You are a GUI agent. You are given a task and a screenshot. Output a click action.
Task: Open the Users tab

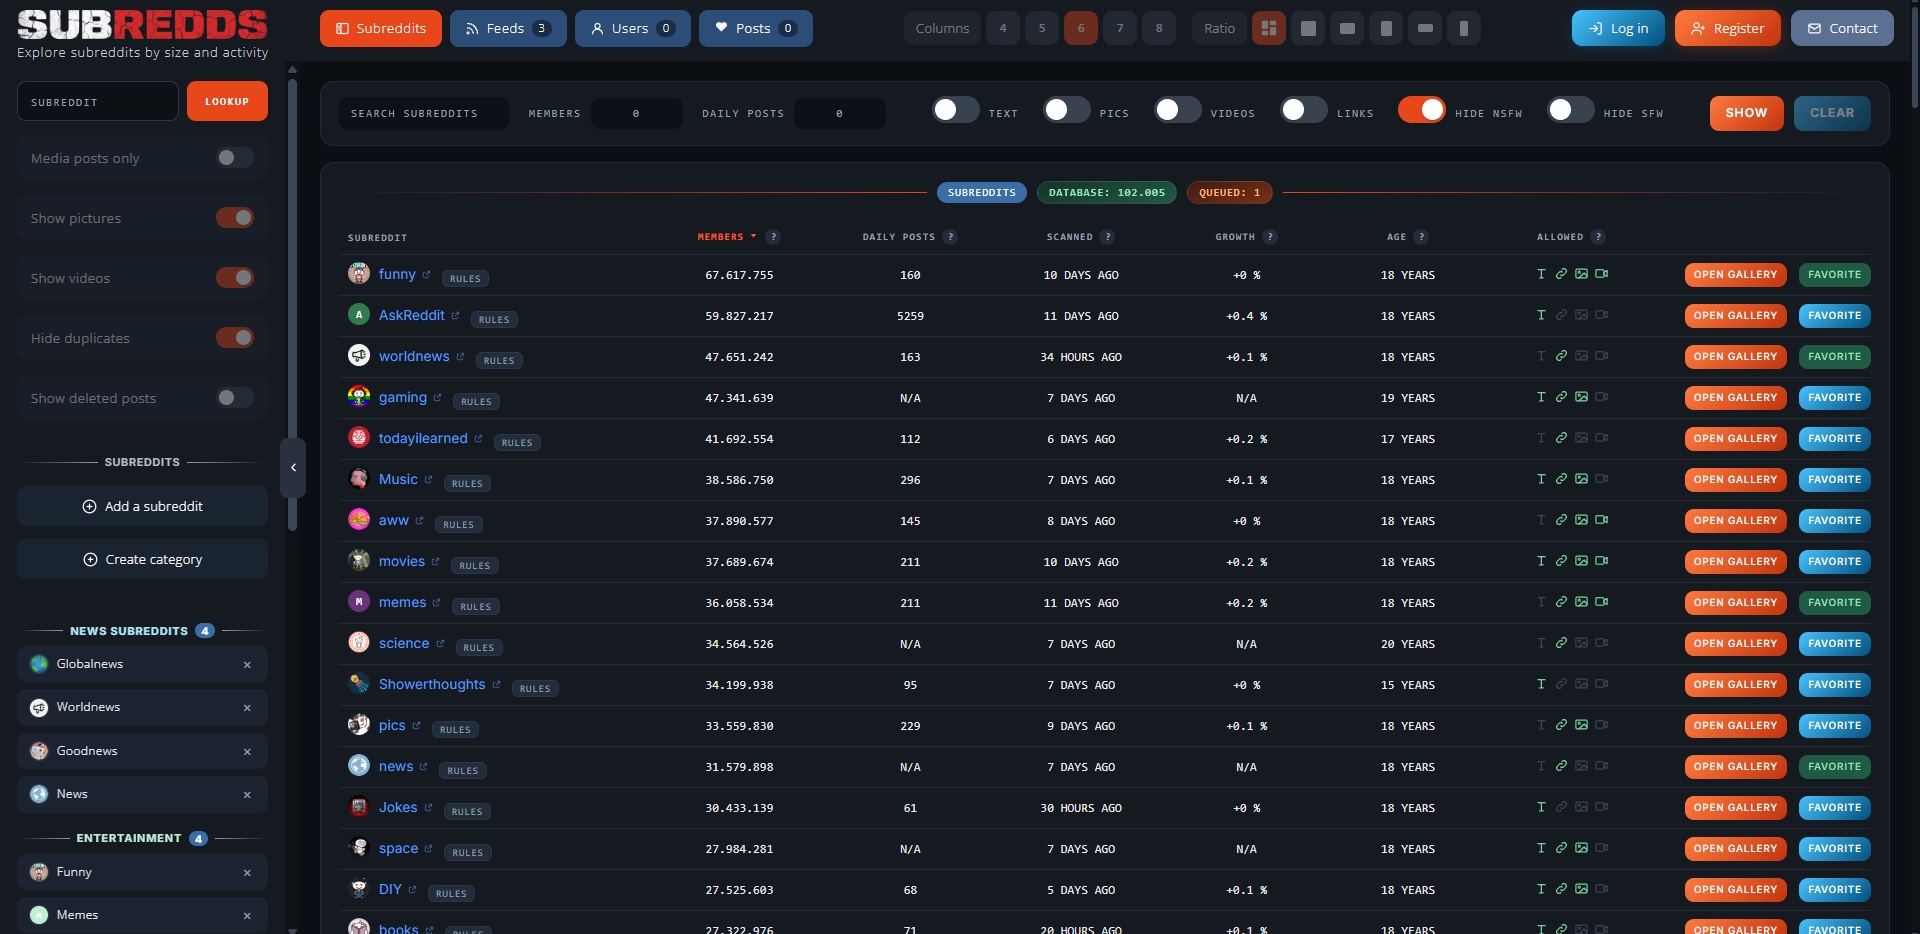pyautogui.click(x=632, y=28)
